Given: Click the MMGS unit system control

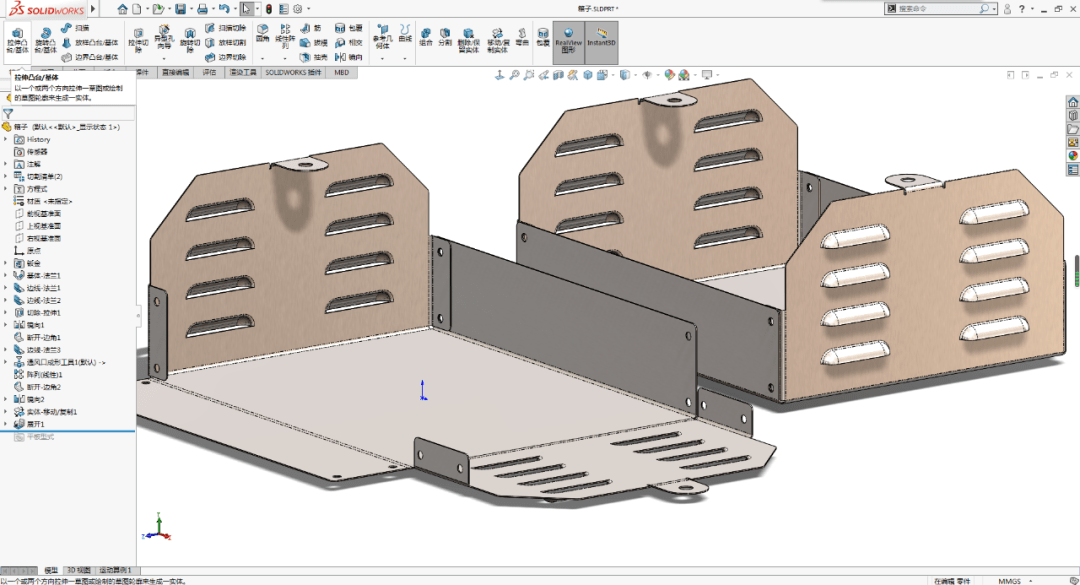Looking at the screenshot, I should [x=1009, y=578].
